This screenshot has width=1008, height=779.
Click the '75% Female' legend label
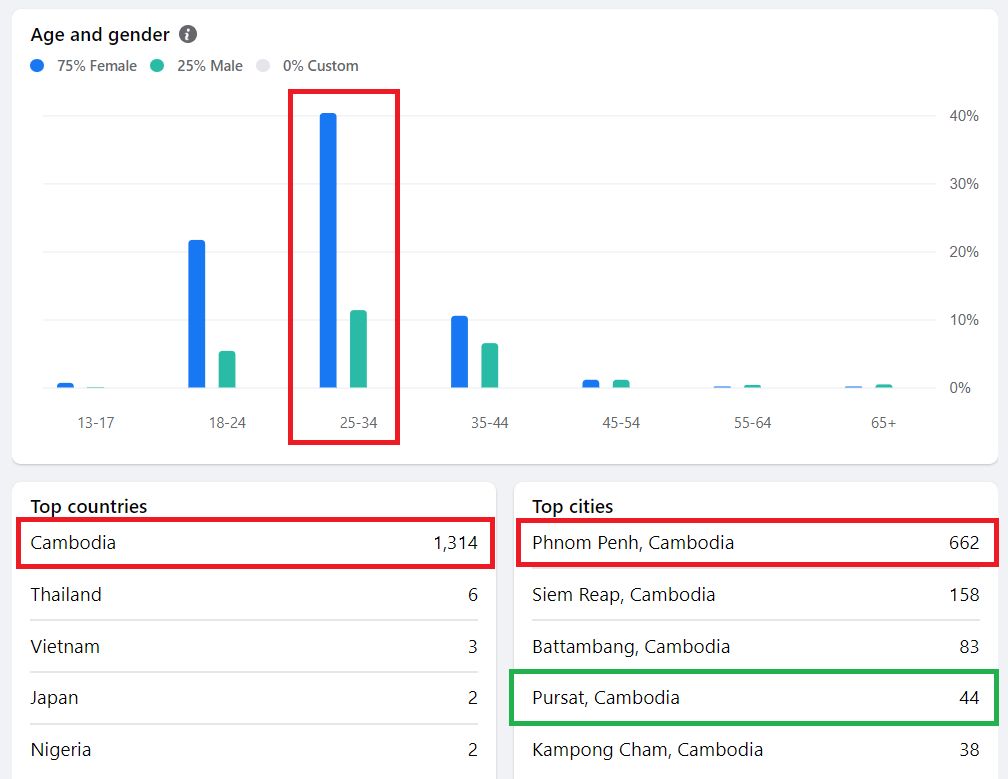coord(97,66)
